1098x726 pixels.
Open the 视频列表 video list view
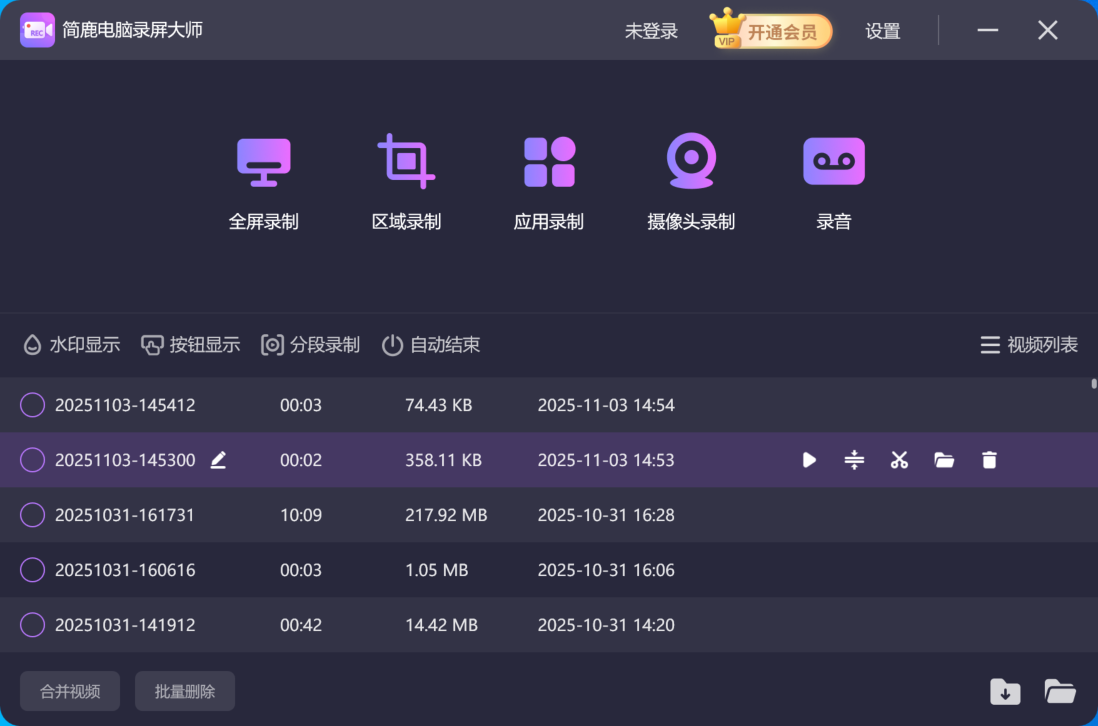tap(1028, 344)
